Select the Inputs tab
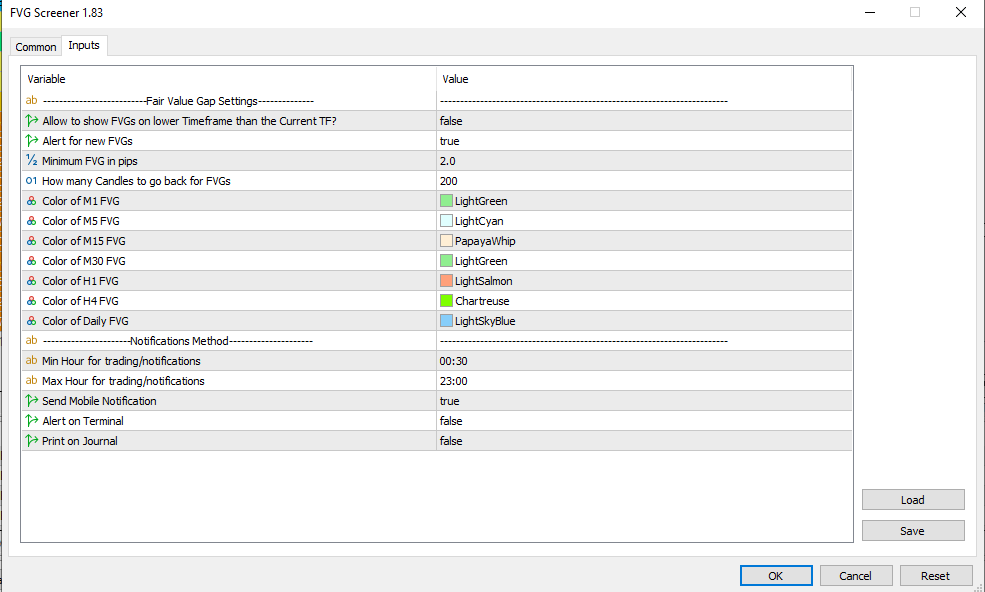The height and width of the screenshot is (592, 985). click(x=84, y=45)
